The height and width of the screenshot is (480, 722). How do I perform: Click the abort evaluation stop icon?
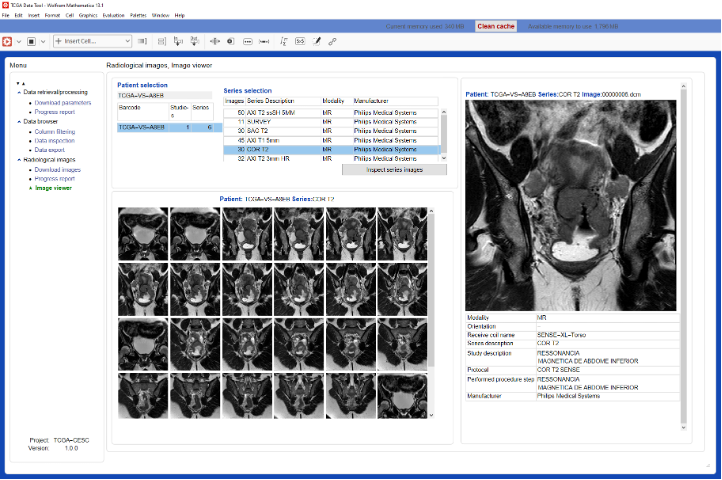(x=31, y=41)
